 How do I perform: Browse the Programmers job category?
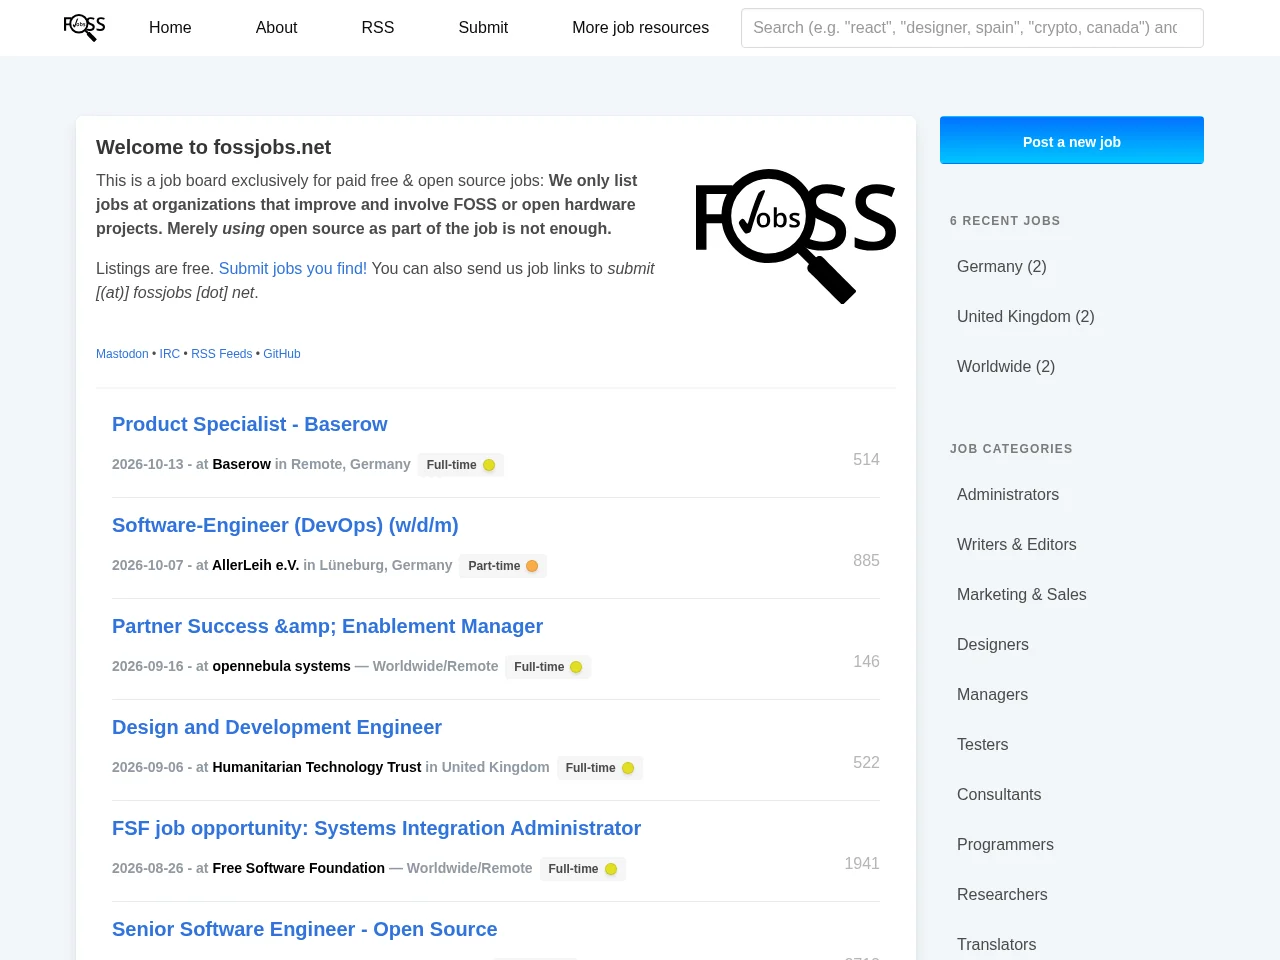pyautogui.click(x=1005, y=844)
